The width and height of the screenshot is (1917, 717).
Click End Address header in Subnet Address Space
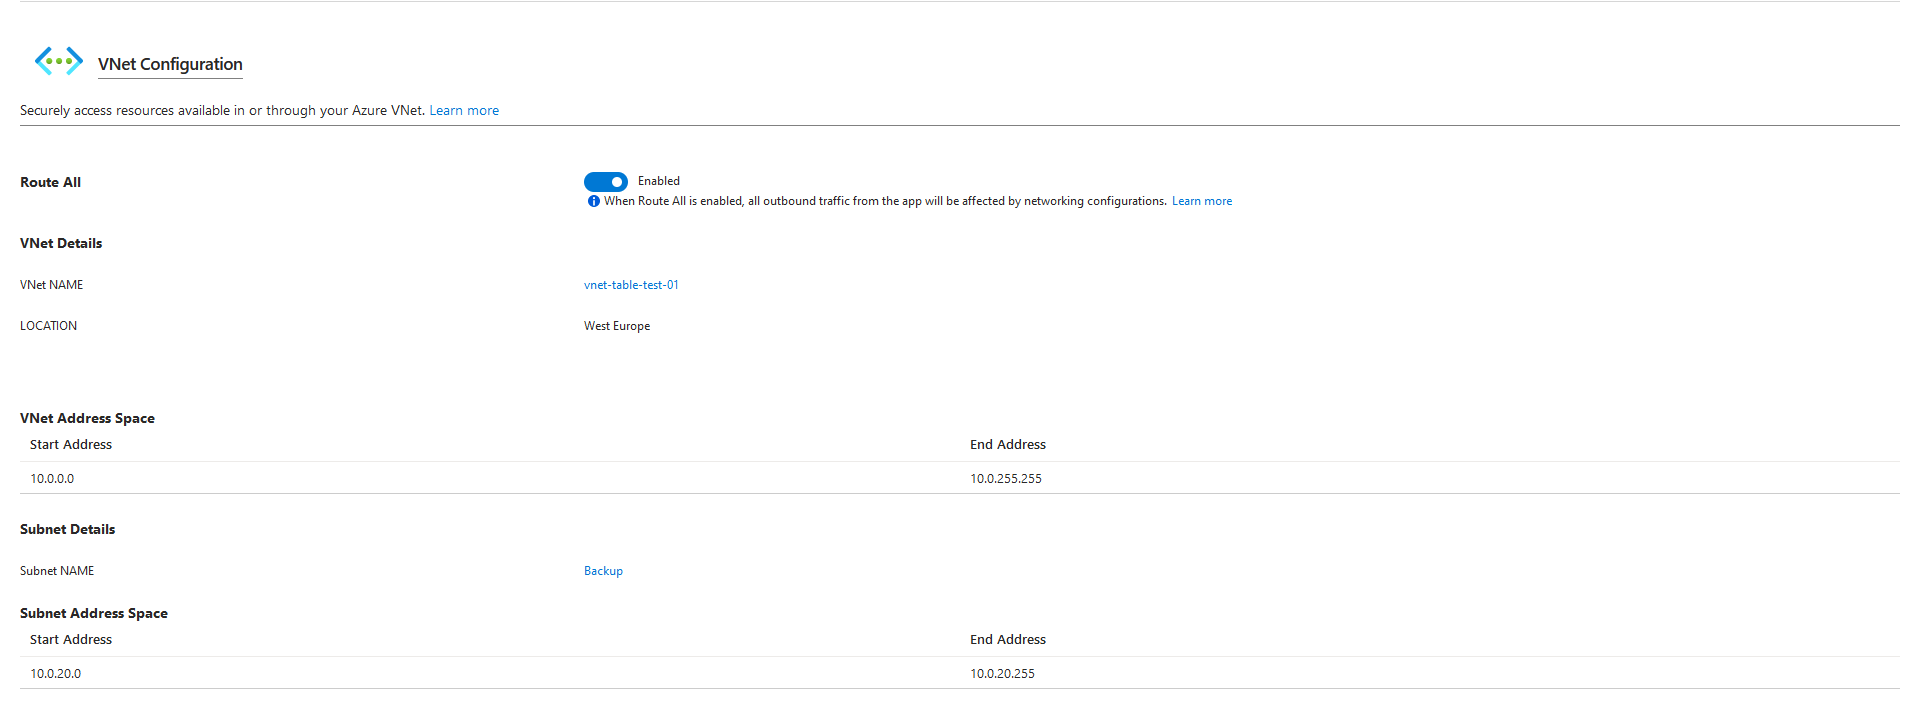(x=1007, y=640)
